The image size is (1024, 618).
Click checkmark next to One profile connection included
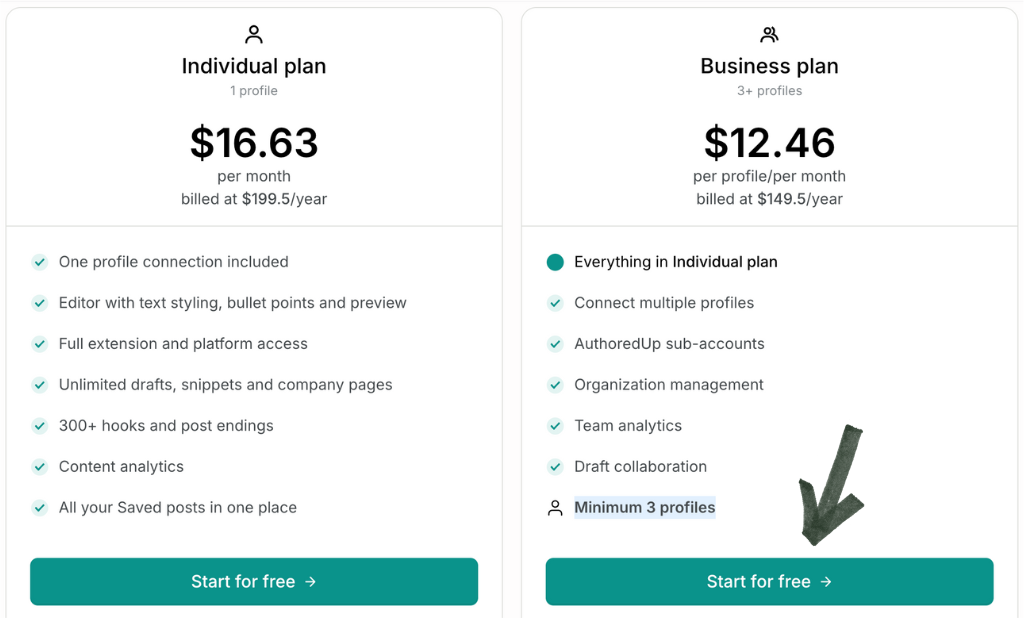point(40,262)
